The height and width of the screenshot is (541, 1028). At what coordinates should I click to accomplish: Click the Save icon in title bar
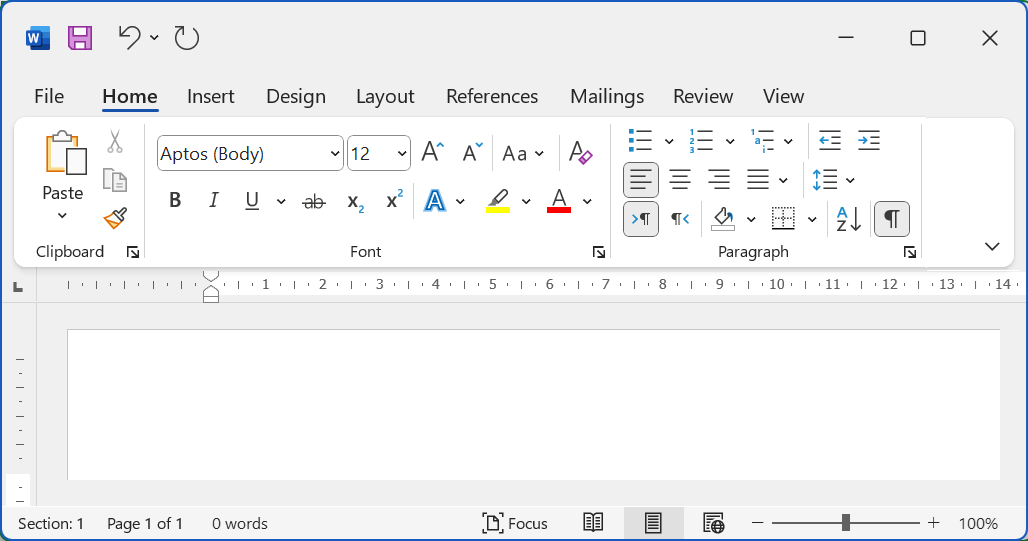point(80,38)
